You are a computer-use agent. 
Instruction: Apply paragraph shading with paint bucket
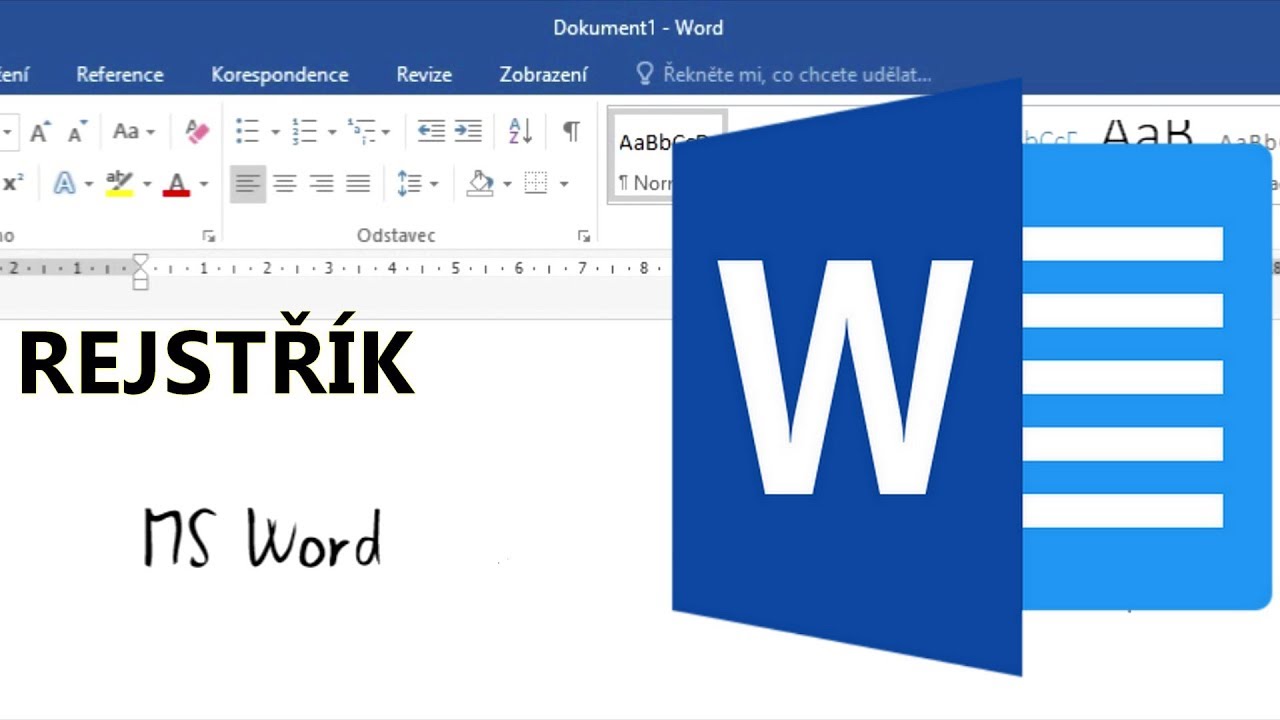(481, 184)
